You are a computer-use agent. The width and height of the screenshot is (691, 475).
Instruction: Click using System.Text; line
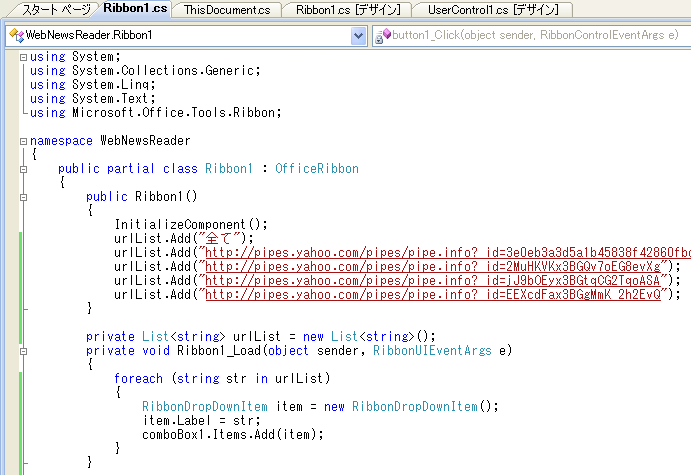[x=93, y=99]
